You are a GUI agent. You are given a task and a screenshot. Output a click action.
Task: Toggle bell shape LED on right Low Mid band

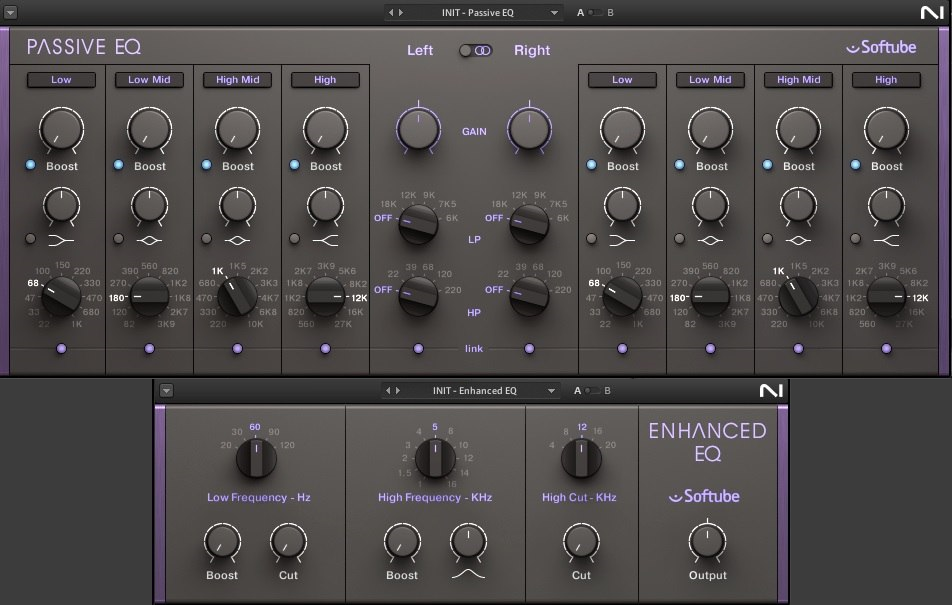click(x=679, y=239)
